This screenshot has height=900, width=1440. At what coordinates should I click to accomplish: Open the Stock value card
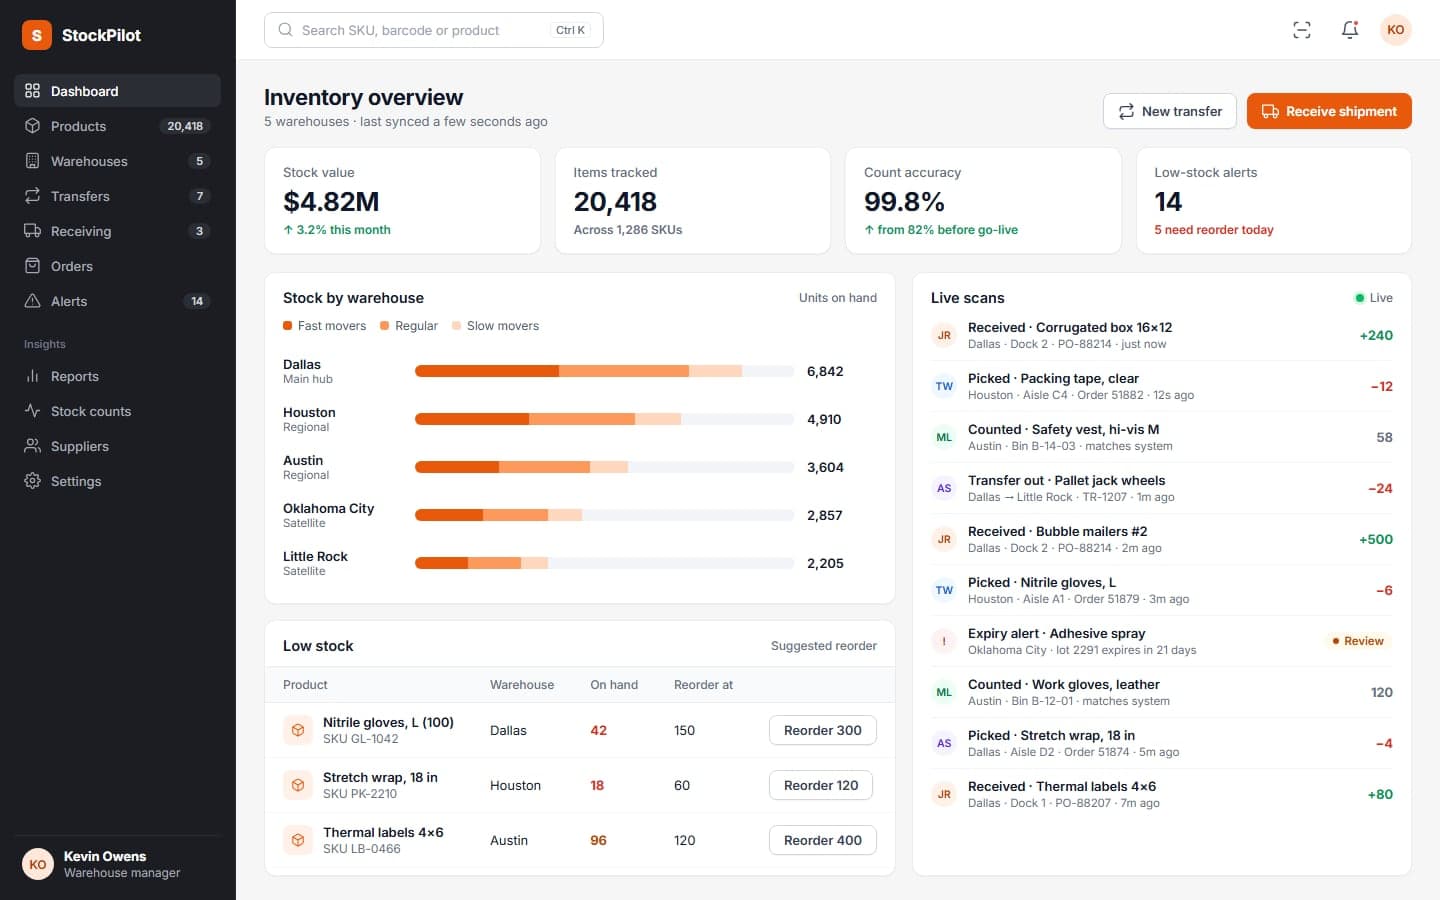coord(402,201)
